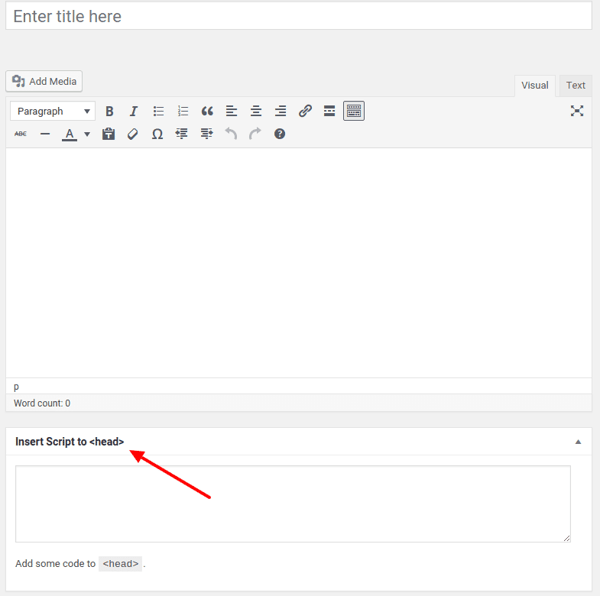Image resolution: width=600 pixels, height=596 pixels.
Task: Apply strikethrough formatting
Action: pyautogui.click(x=21, y=134)
